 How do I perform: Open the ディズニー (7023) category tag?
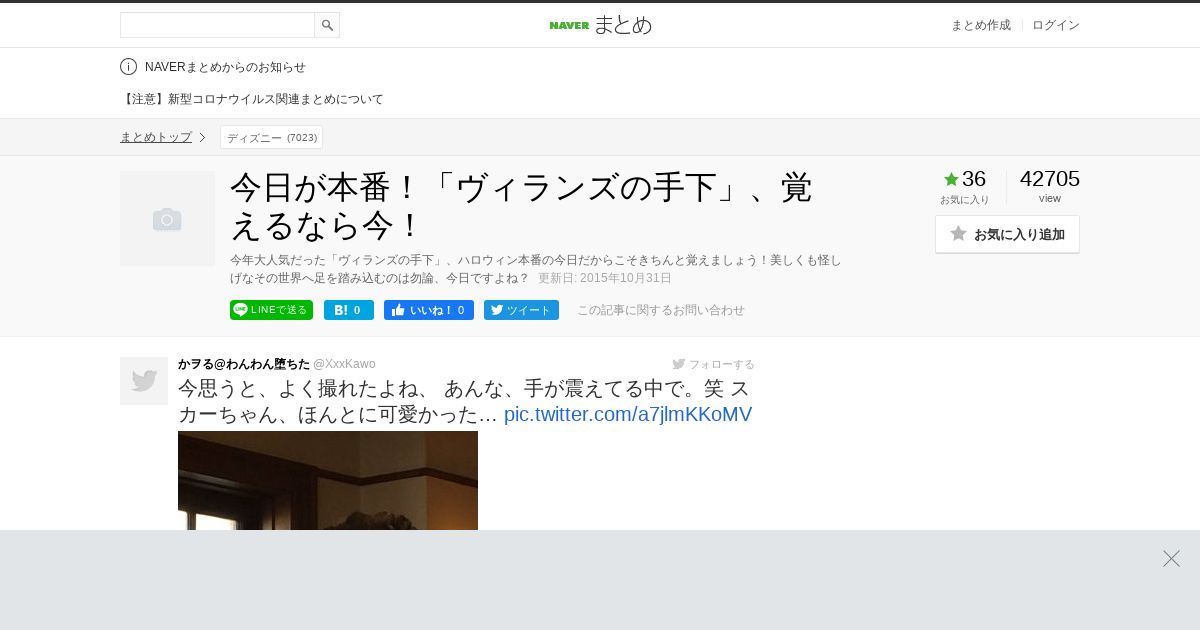271,137
